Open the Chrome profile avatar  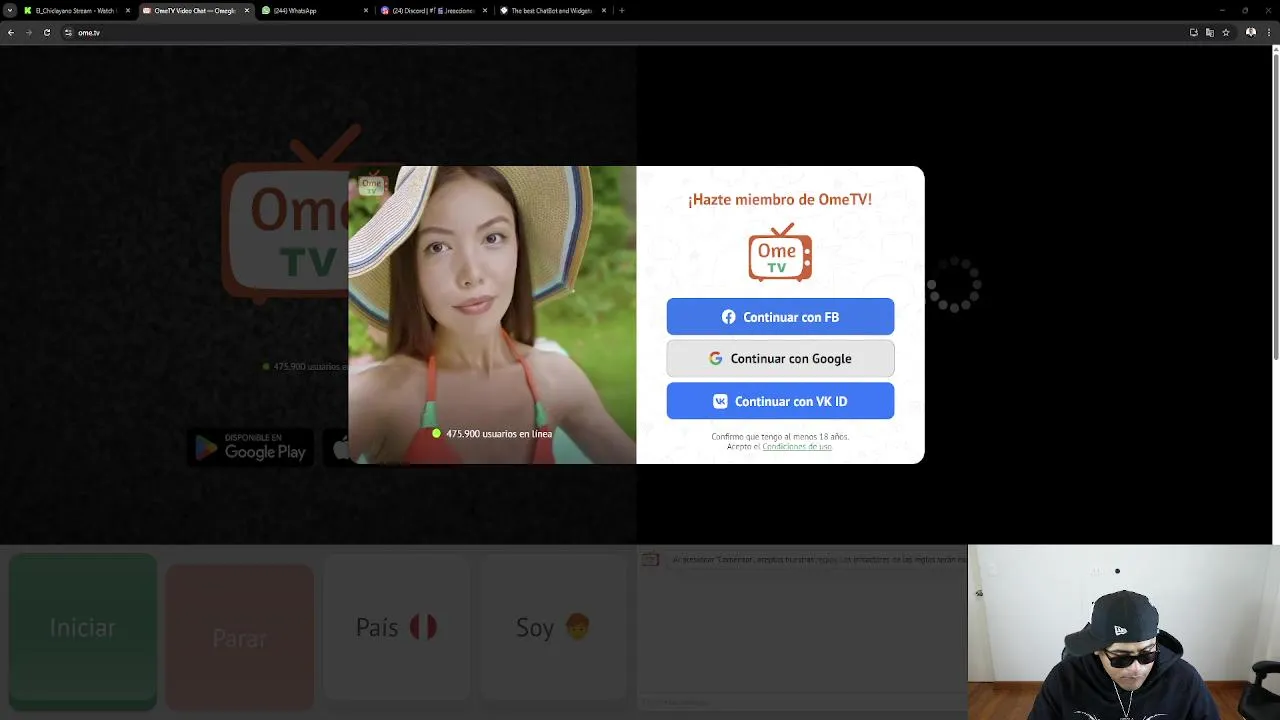(x=1251, y=32)
